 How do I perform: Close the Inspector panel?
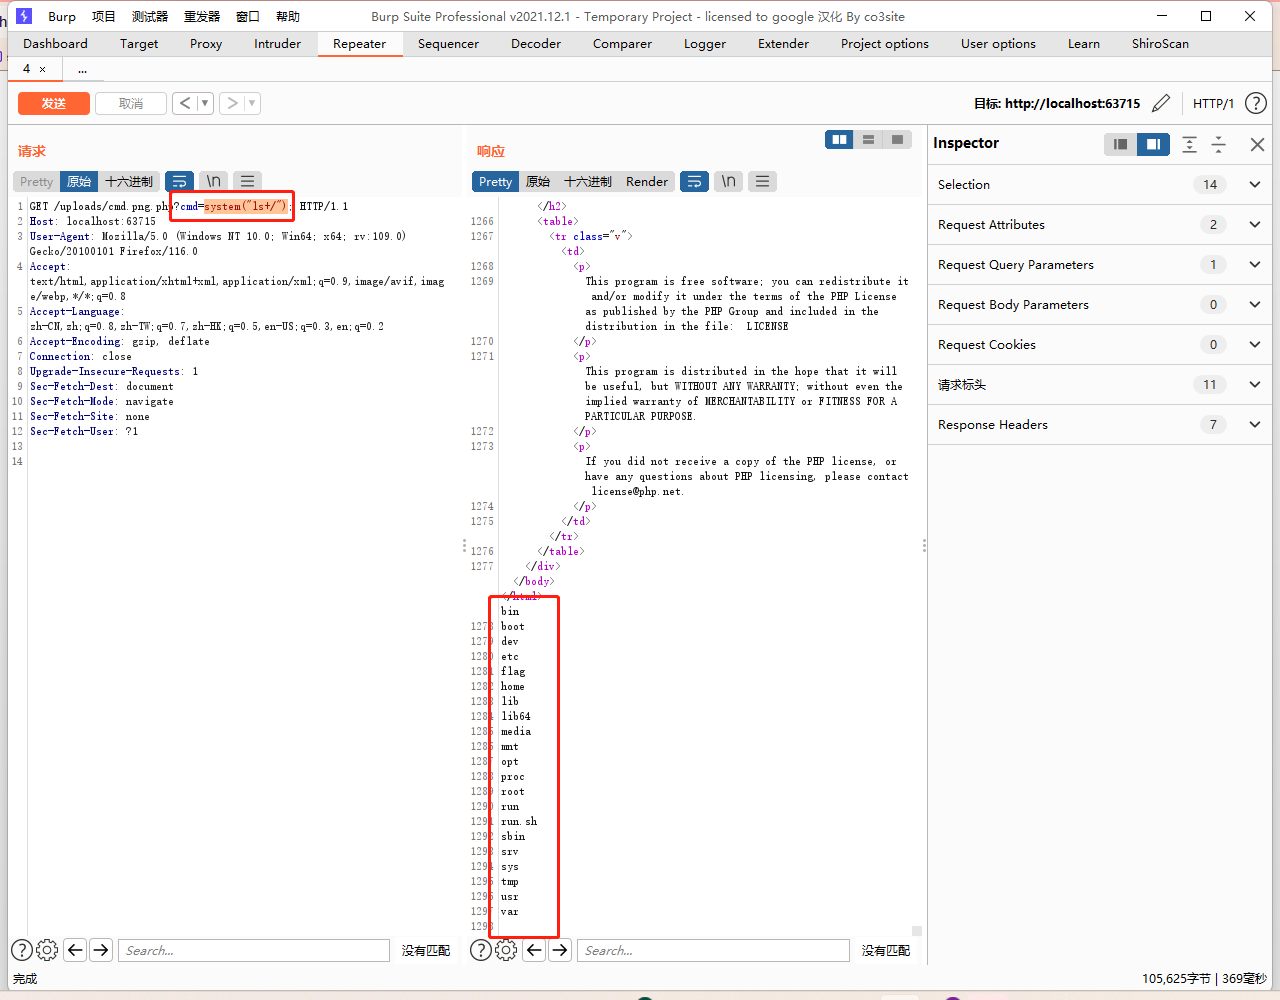(x=1257, y=144)
